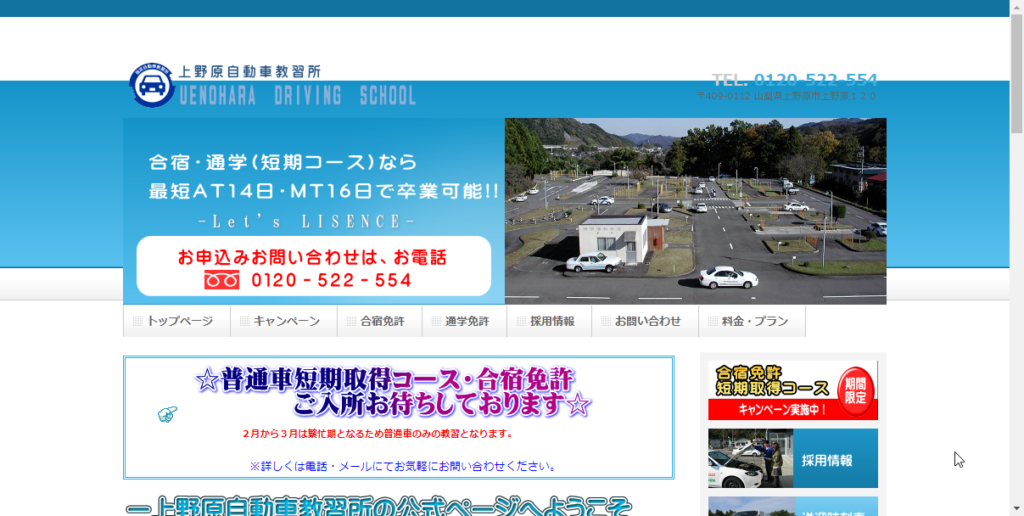Open the キャンペーン menu item
The width and height of the screenshot is (1024, 516).
click(284, 321)
